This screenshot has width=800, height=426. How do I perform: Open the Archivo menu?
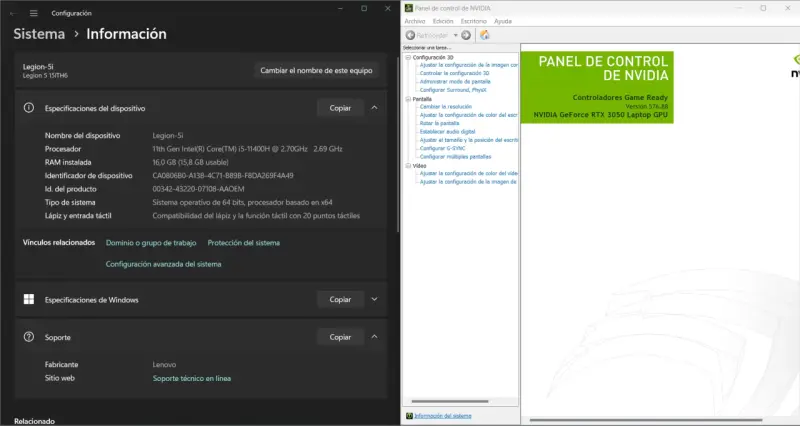point(415,21)
